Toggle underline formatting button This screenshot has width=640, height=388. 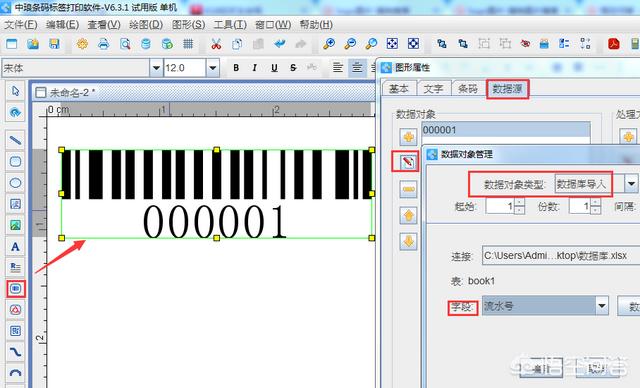pyautogui.click(x=274, y=68)
